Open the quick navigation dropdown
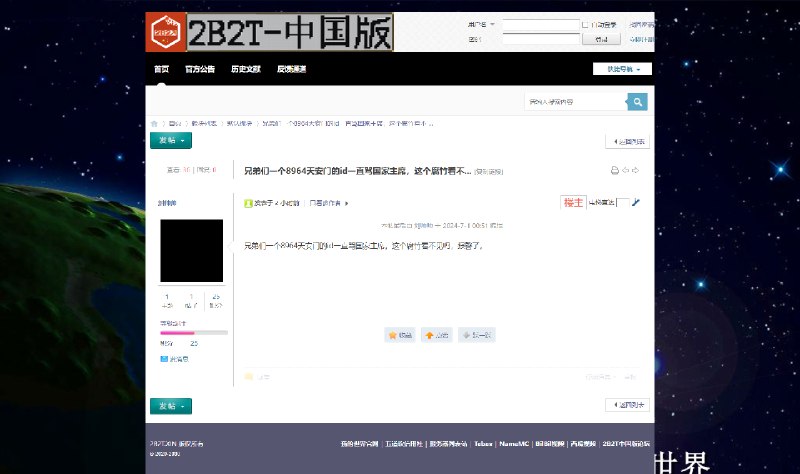 click(622, 69)
